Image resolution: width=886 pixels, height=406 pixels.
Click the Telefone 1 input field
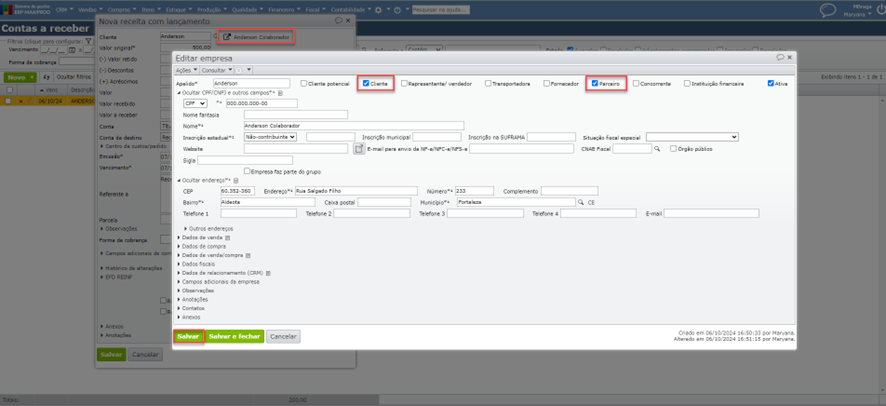[x=258, y=213]
